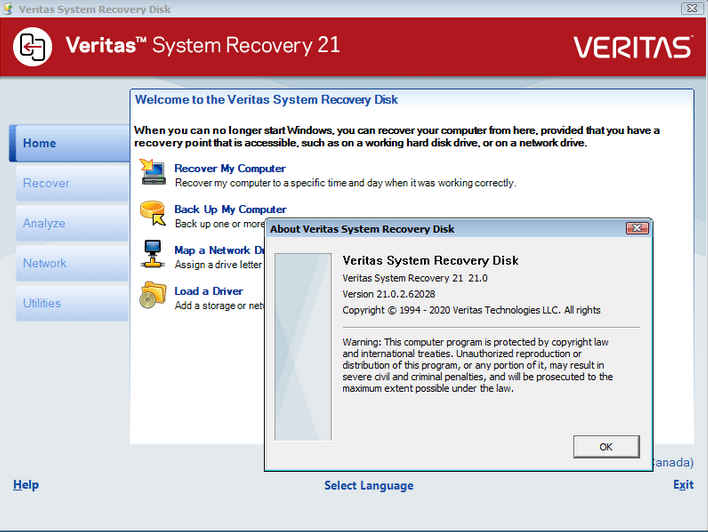Click 'Welcome to the Veritas System Recovery Disk' heading
This screenshot has width=708, height=532.
[x=266, y=100]
